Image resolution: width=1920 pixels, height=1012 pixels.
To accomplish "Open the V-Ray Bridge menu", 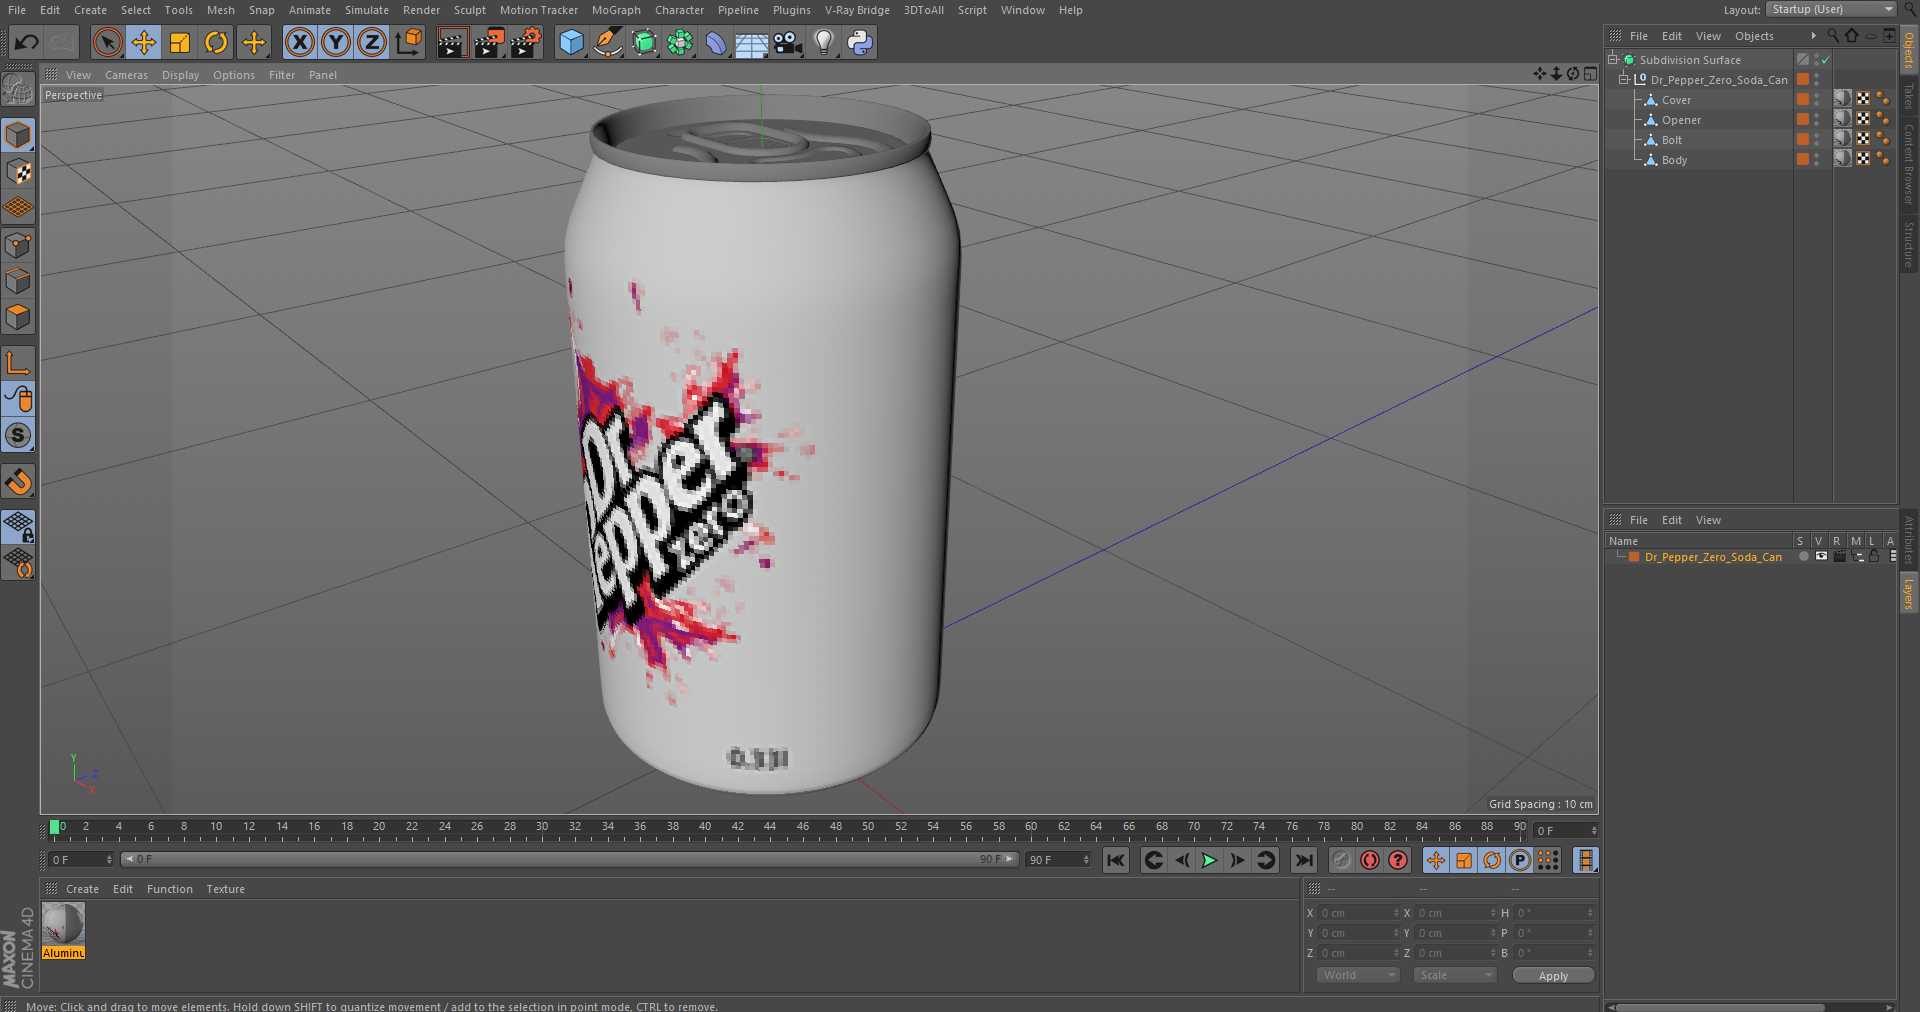I will pos(857,10).
